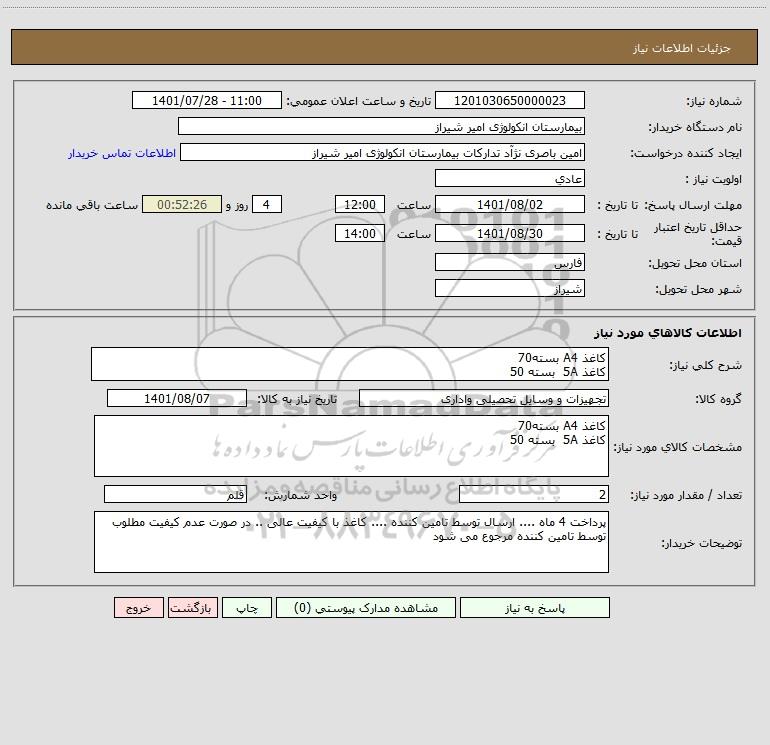The image size is (770, 745).
Task: Click the buyer notes text area
Action: click(351, 542)
